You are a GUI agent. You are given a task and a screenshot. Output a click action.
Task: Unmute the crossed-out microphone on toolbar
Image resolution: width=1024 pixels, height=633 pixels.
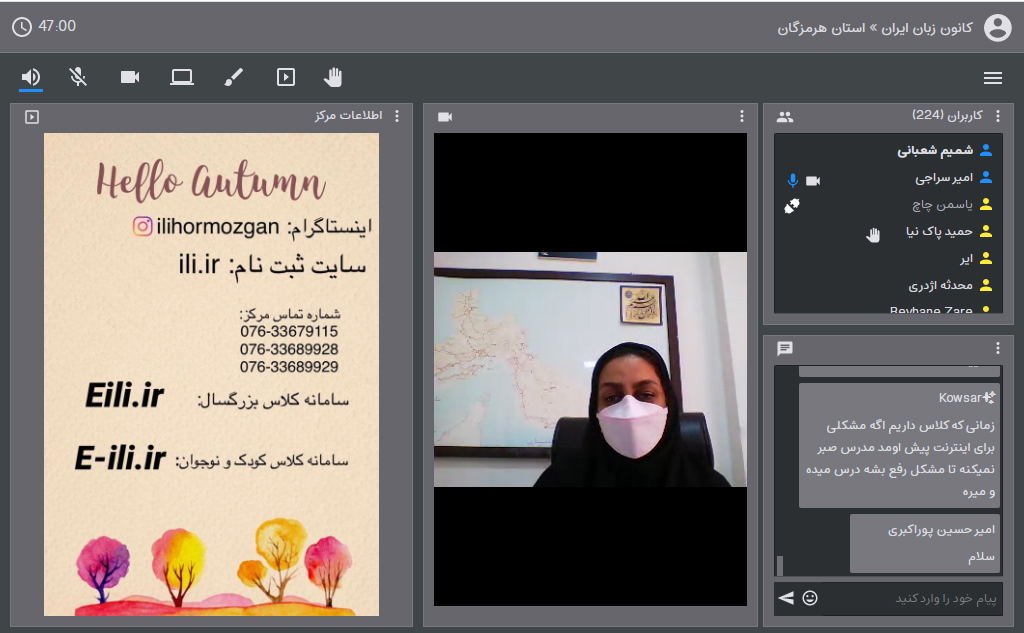click(x=78, y=77)
